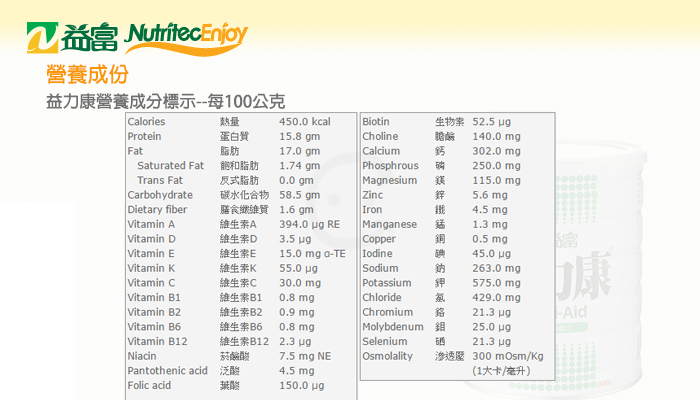Select the Vitamin B6 label

coord(154,327)
